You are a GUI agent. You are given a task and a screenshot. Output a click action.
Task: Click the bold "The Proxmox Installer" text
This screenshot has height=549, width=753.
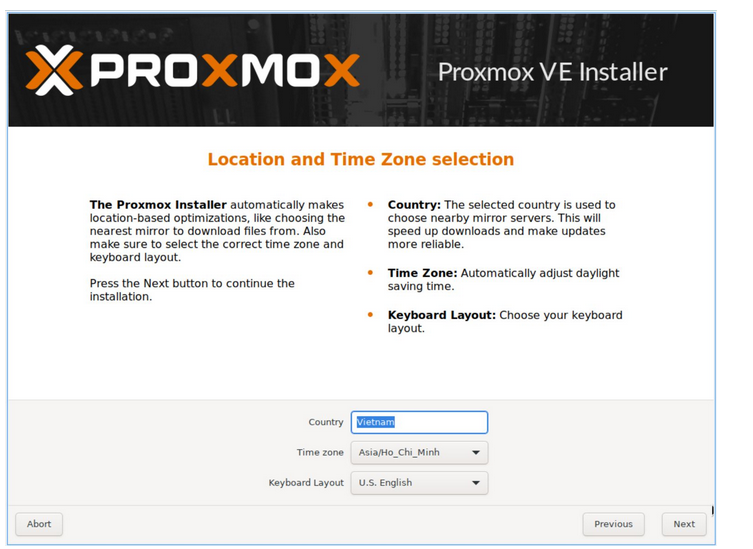158,205
